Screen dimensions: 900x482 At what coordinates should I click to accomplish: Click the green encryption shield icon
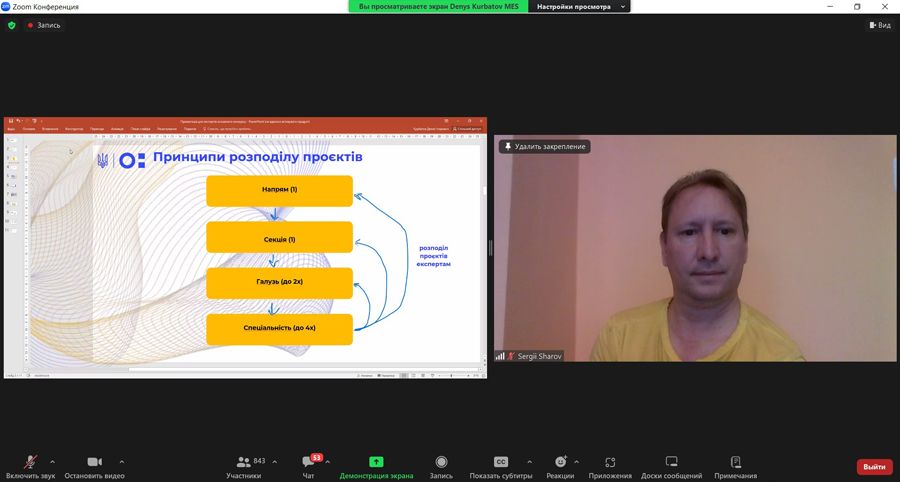click(11, 25)
